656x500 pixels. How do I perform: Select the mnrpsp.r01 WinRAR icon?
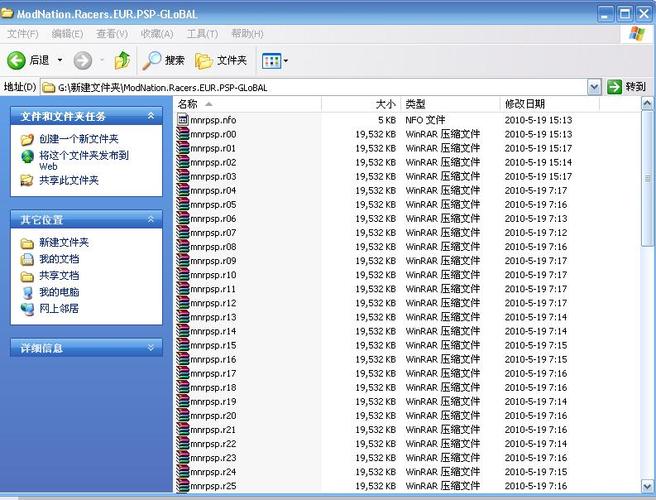(x=182, y=148)
